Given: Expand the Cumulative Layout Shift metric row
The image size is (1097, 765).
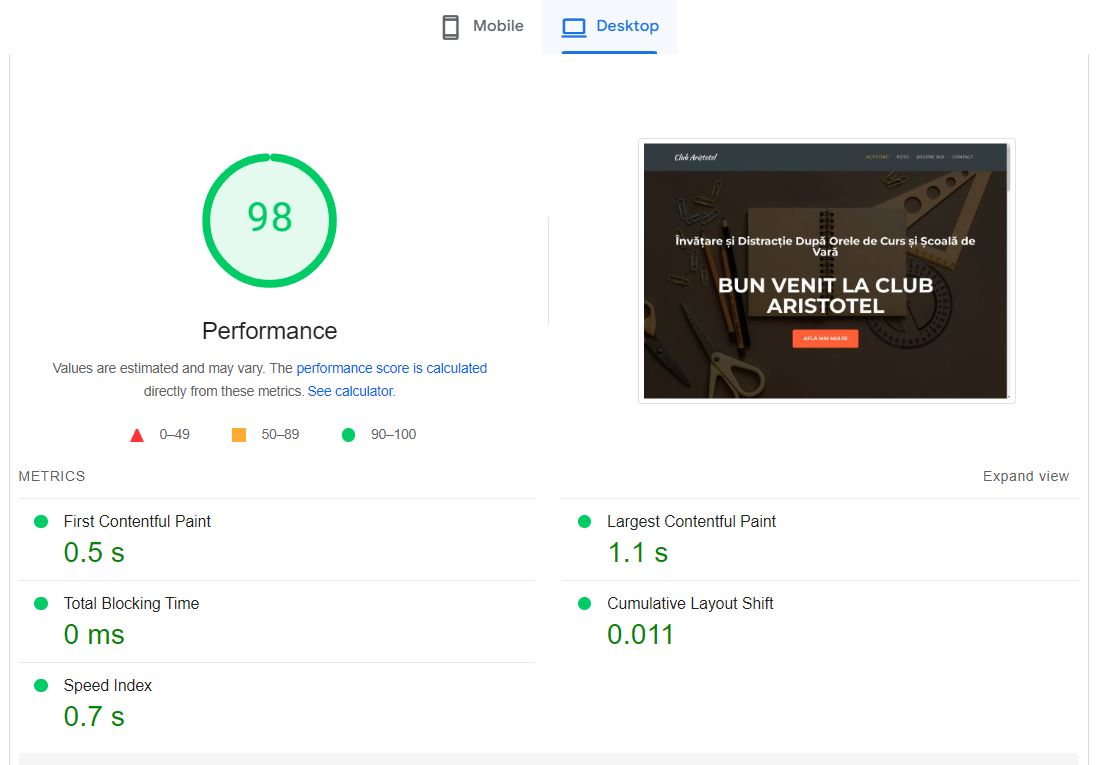Looking at the screenshot, I should pyautogui.click(x=690, y=603).
